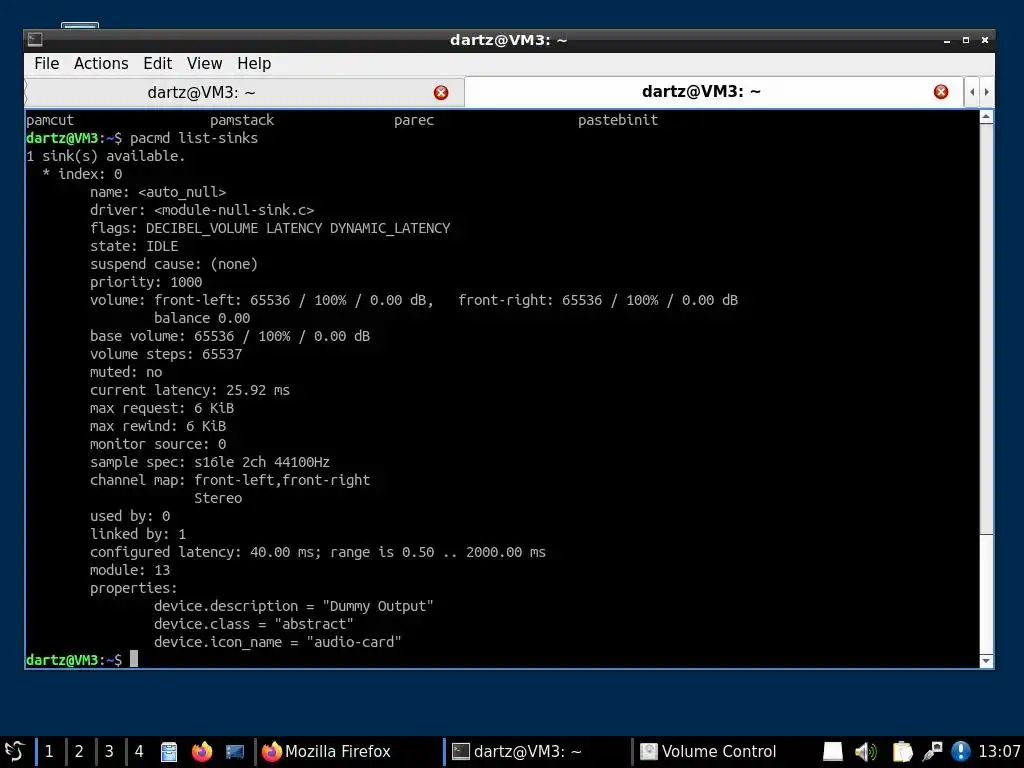This screenshot has height=768, width=1024.
Task: Click the line 'current latency: 25.92 ms'
Action: [x=190, y=391]
